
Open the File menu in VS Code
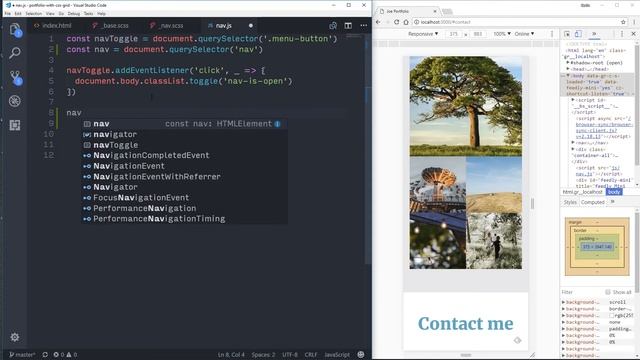point(8,13)
